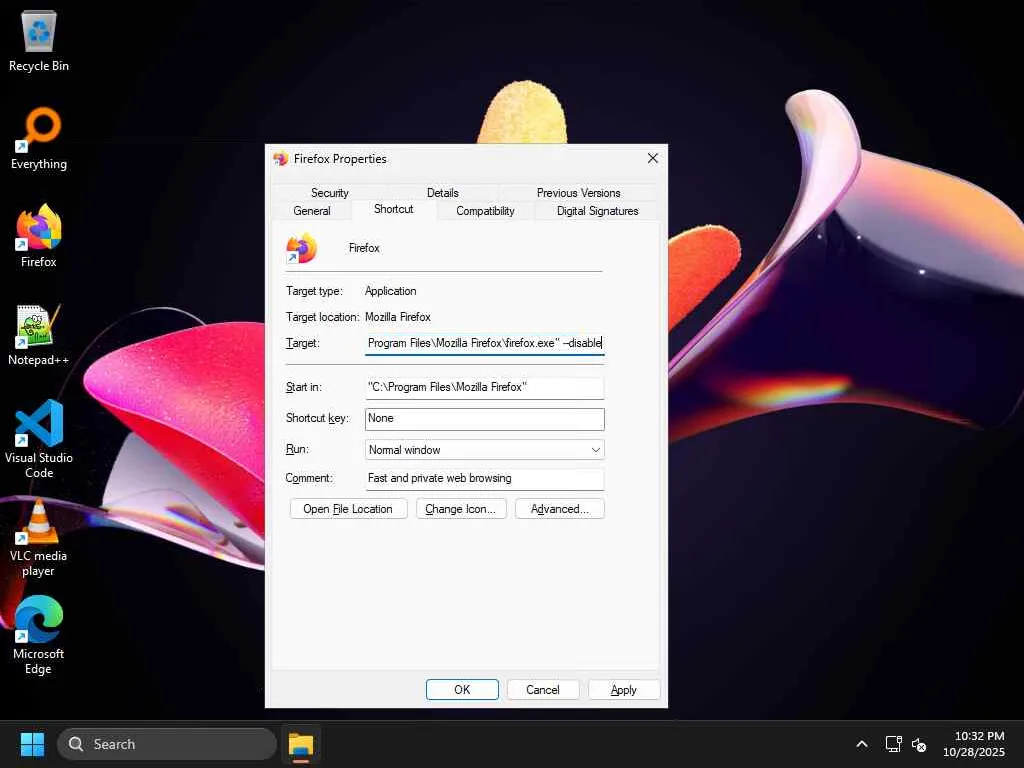Switch to the General tab
Screen dimensions: 1024x768
(x=312, y=211)
